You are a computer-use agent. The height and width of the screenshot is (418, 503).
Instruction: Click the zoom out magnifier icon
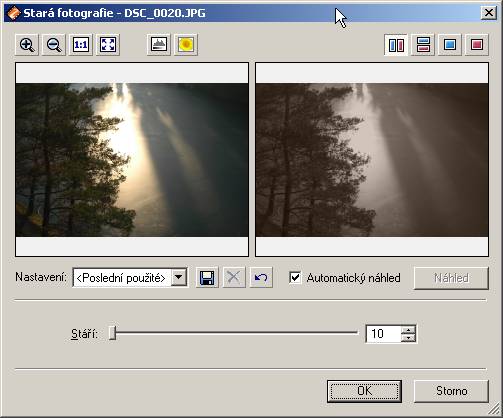tap(54, 45)
